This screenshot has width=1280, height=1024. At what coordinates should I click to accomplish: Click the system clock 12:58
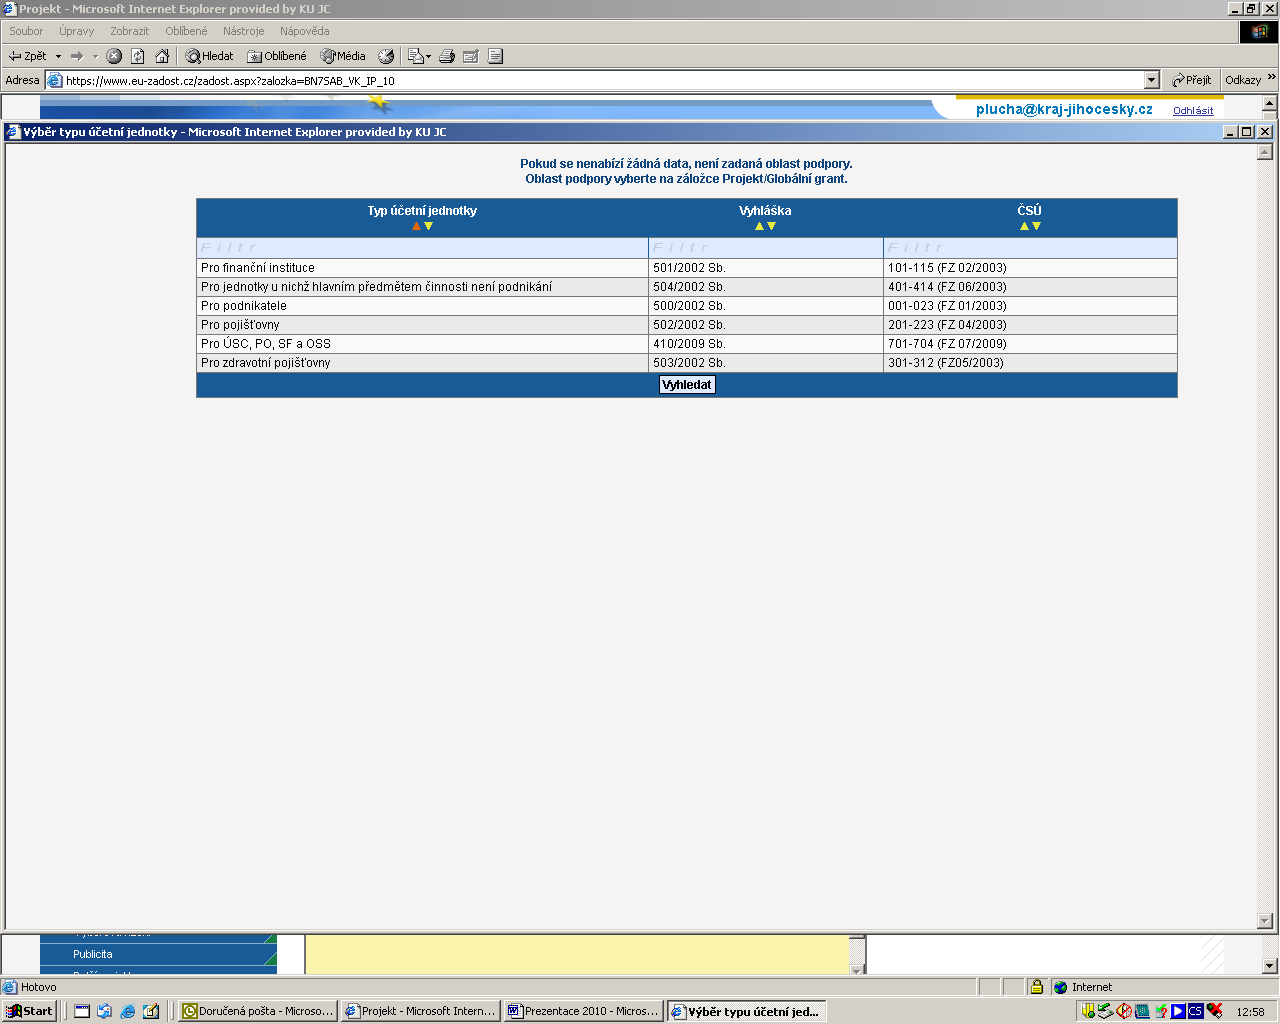point(1250,1012)
